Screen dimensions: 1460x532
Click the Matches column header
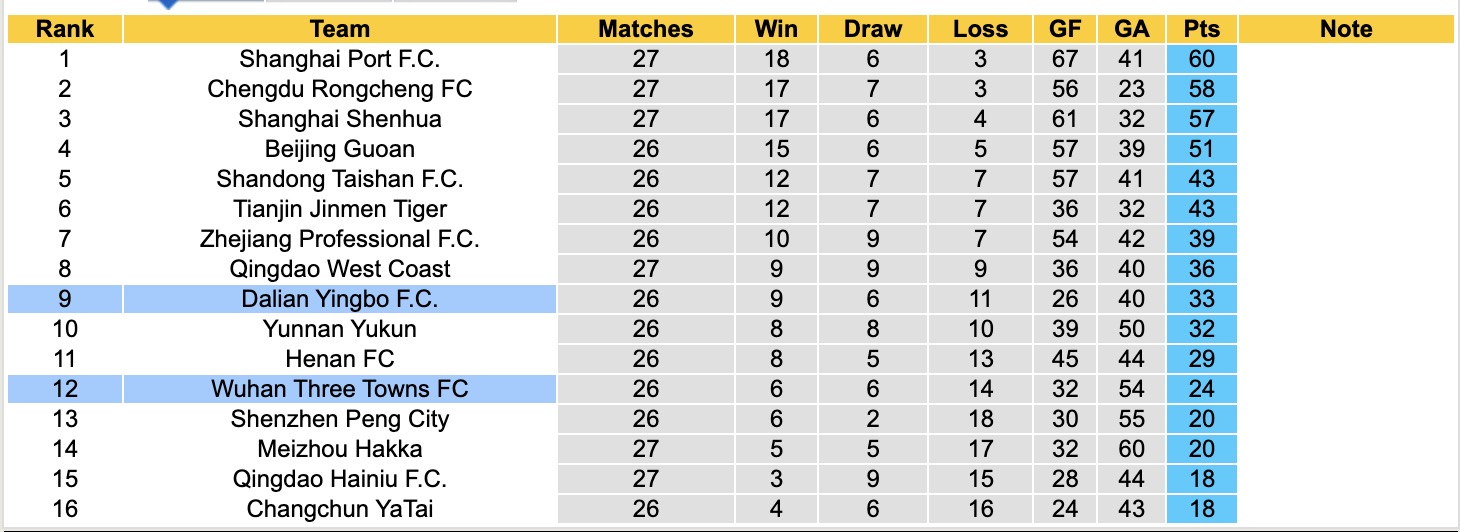coord(645,29)
